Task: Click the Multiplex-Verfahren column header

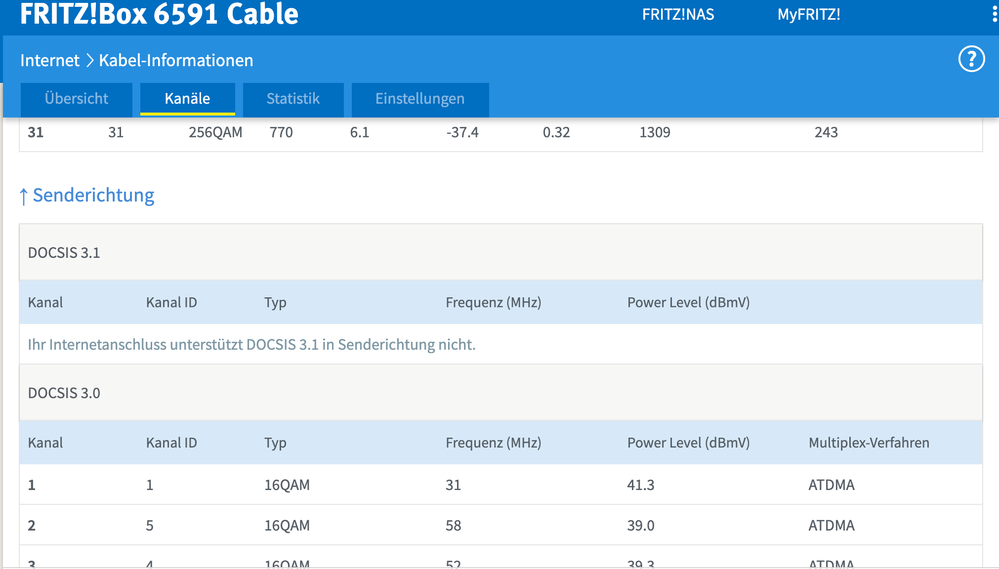Action: point(869,442)
